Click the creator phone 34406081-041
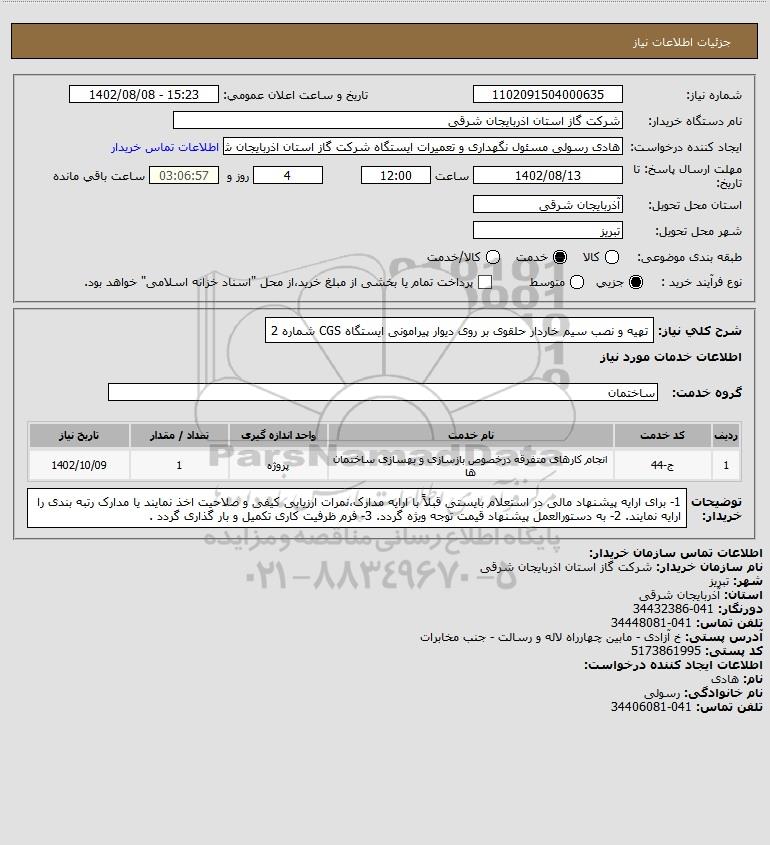Image resolution: width=770 pixels, height=845 pixels. coord(651,707)
